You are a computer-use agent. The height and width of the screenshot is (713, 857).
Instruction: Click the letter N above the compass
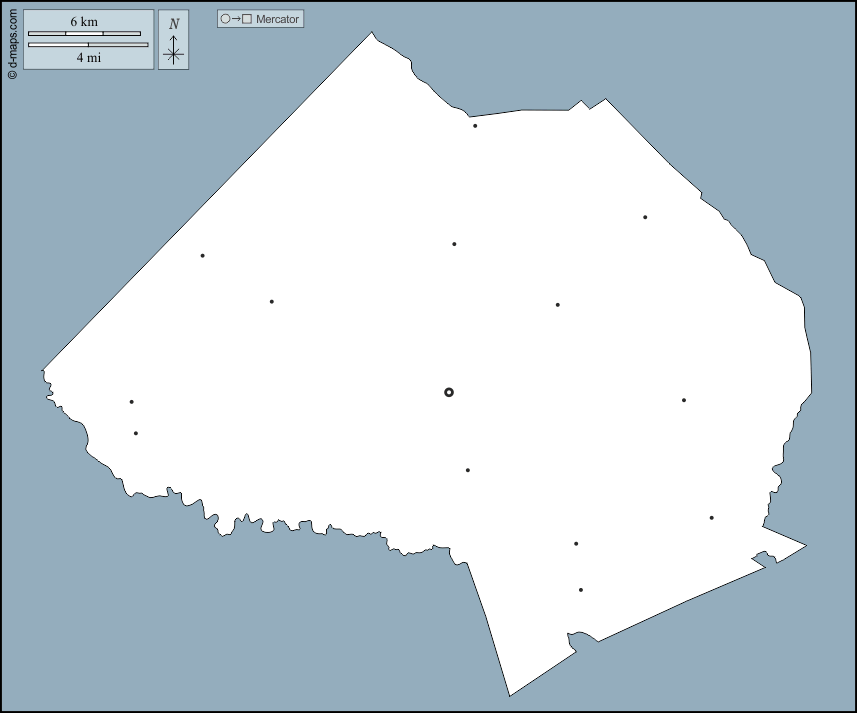click(x=174, y=24)
